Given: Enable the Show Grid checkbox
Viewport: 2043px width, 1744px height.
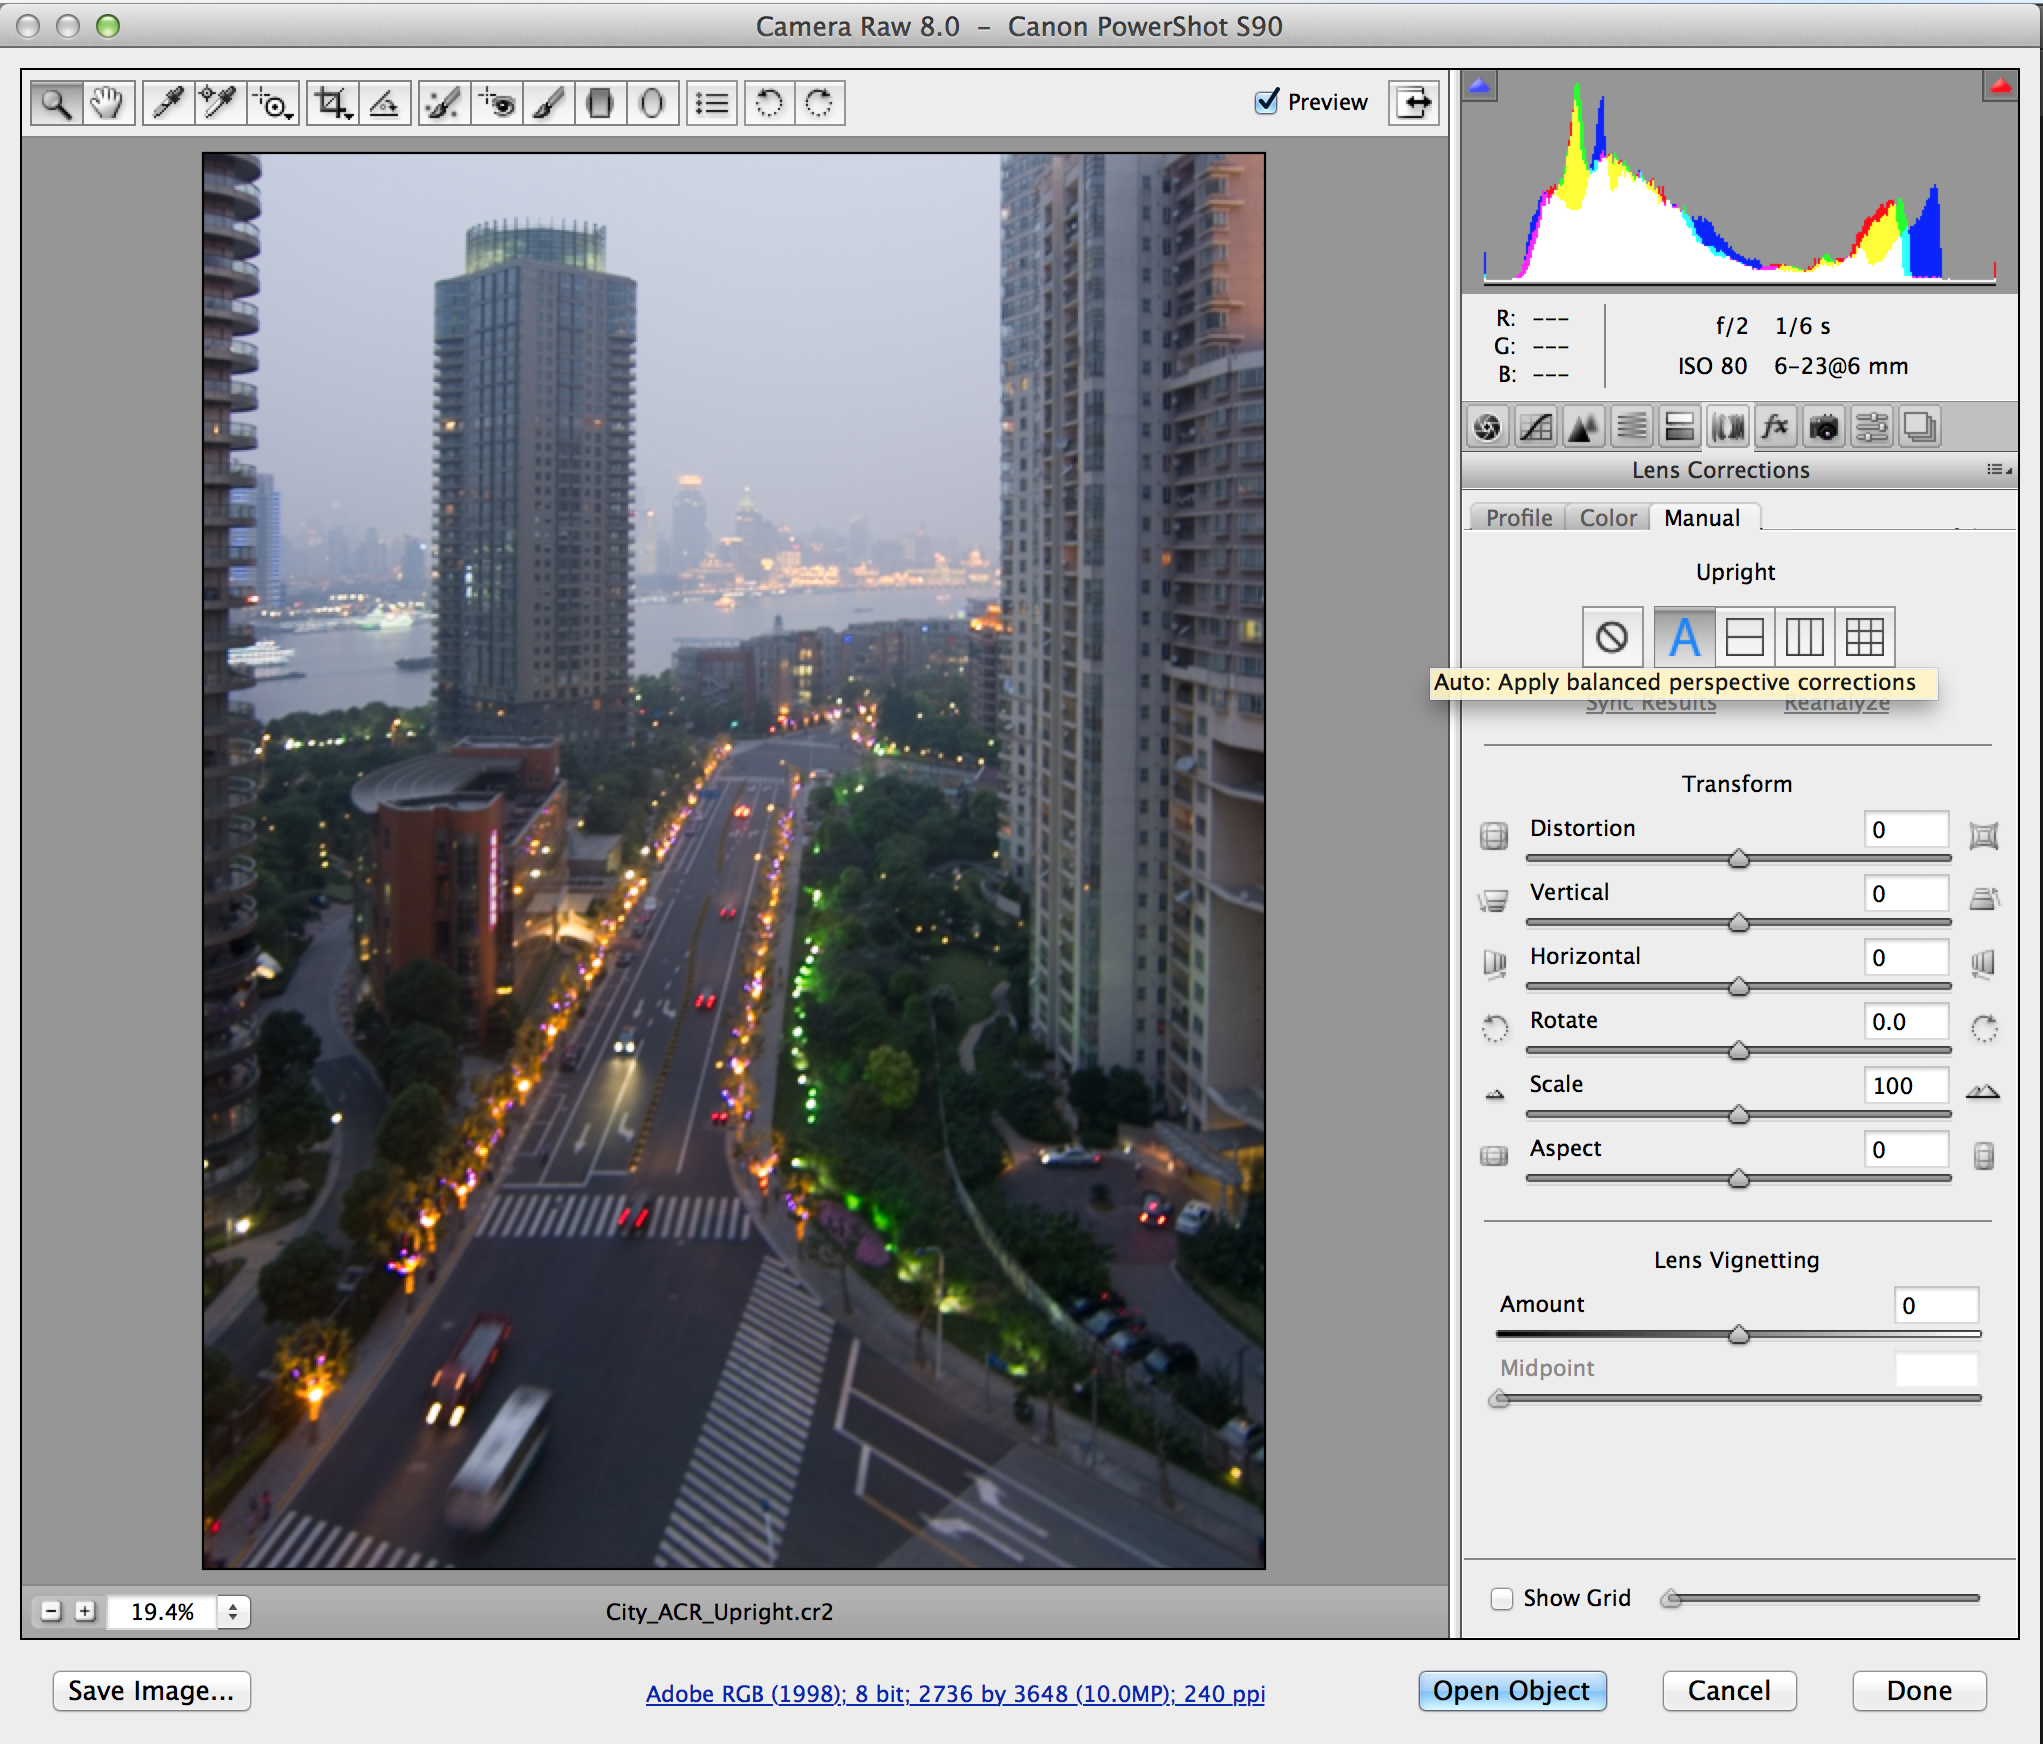Looking at the screenshot, I should pos(1501,1598).
